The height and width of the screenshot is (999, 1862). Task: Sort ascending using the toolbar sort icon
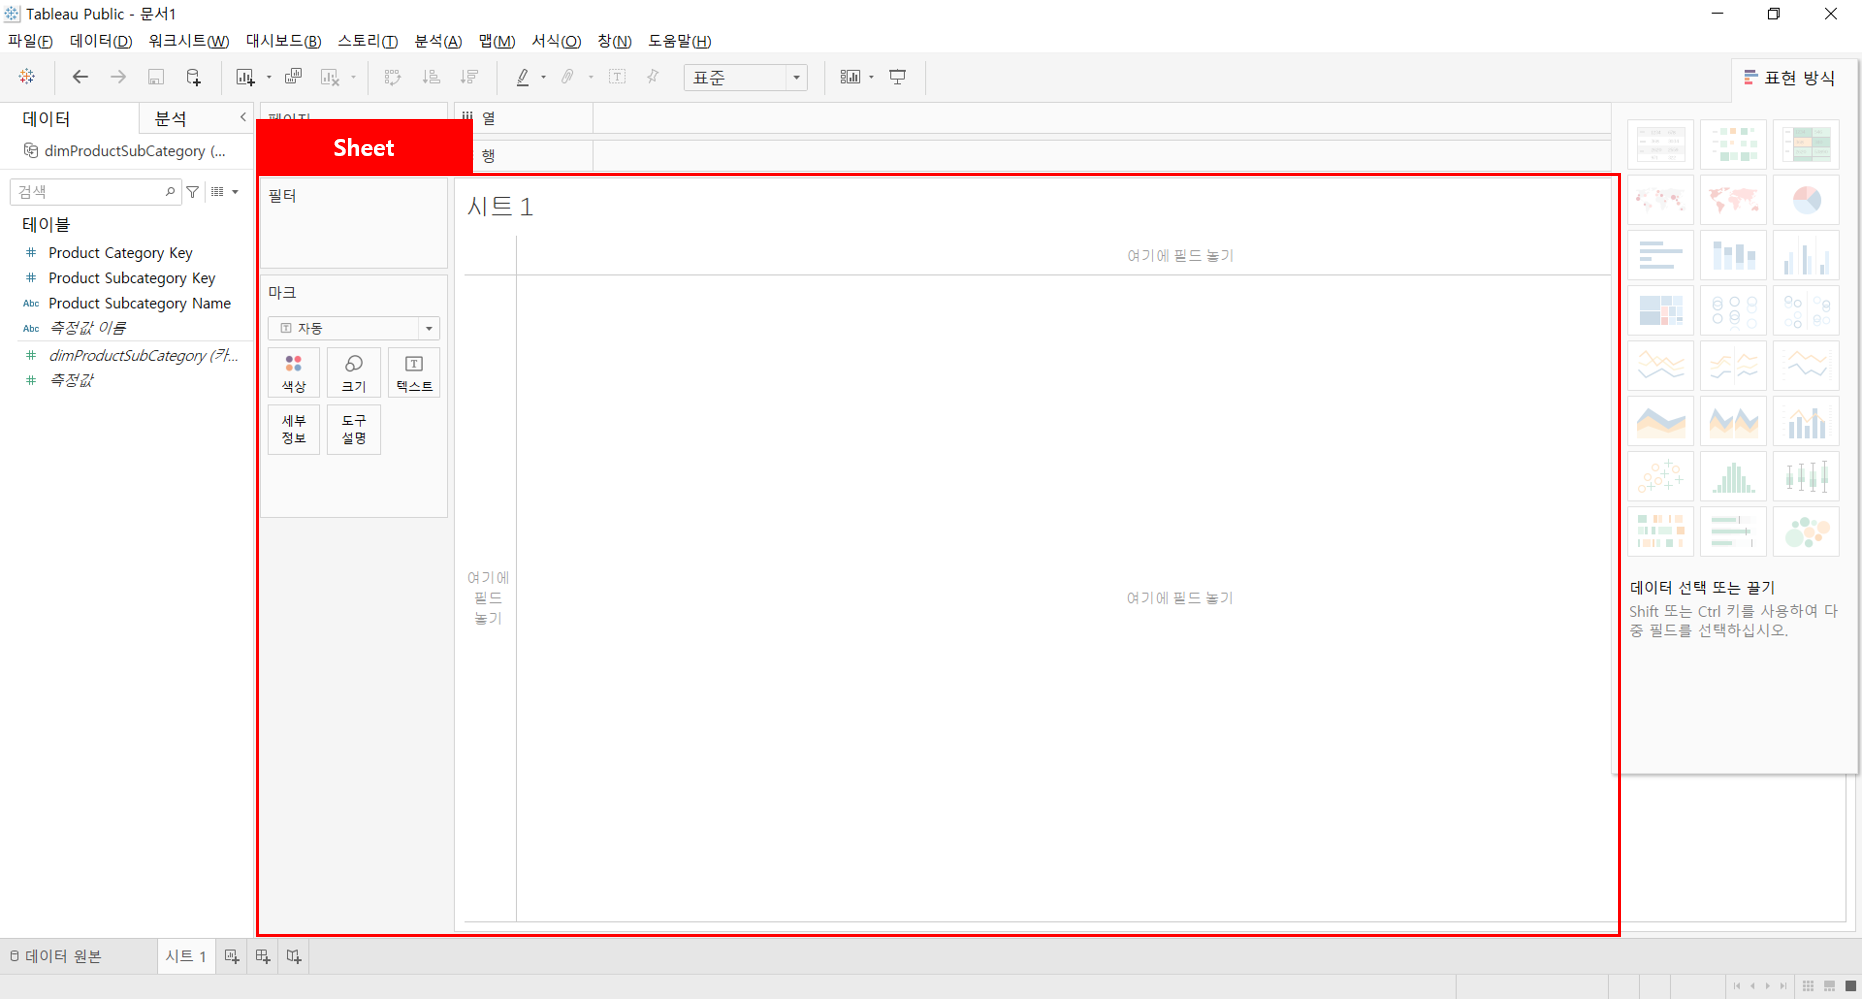click(431, 77)
